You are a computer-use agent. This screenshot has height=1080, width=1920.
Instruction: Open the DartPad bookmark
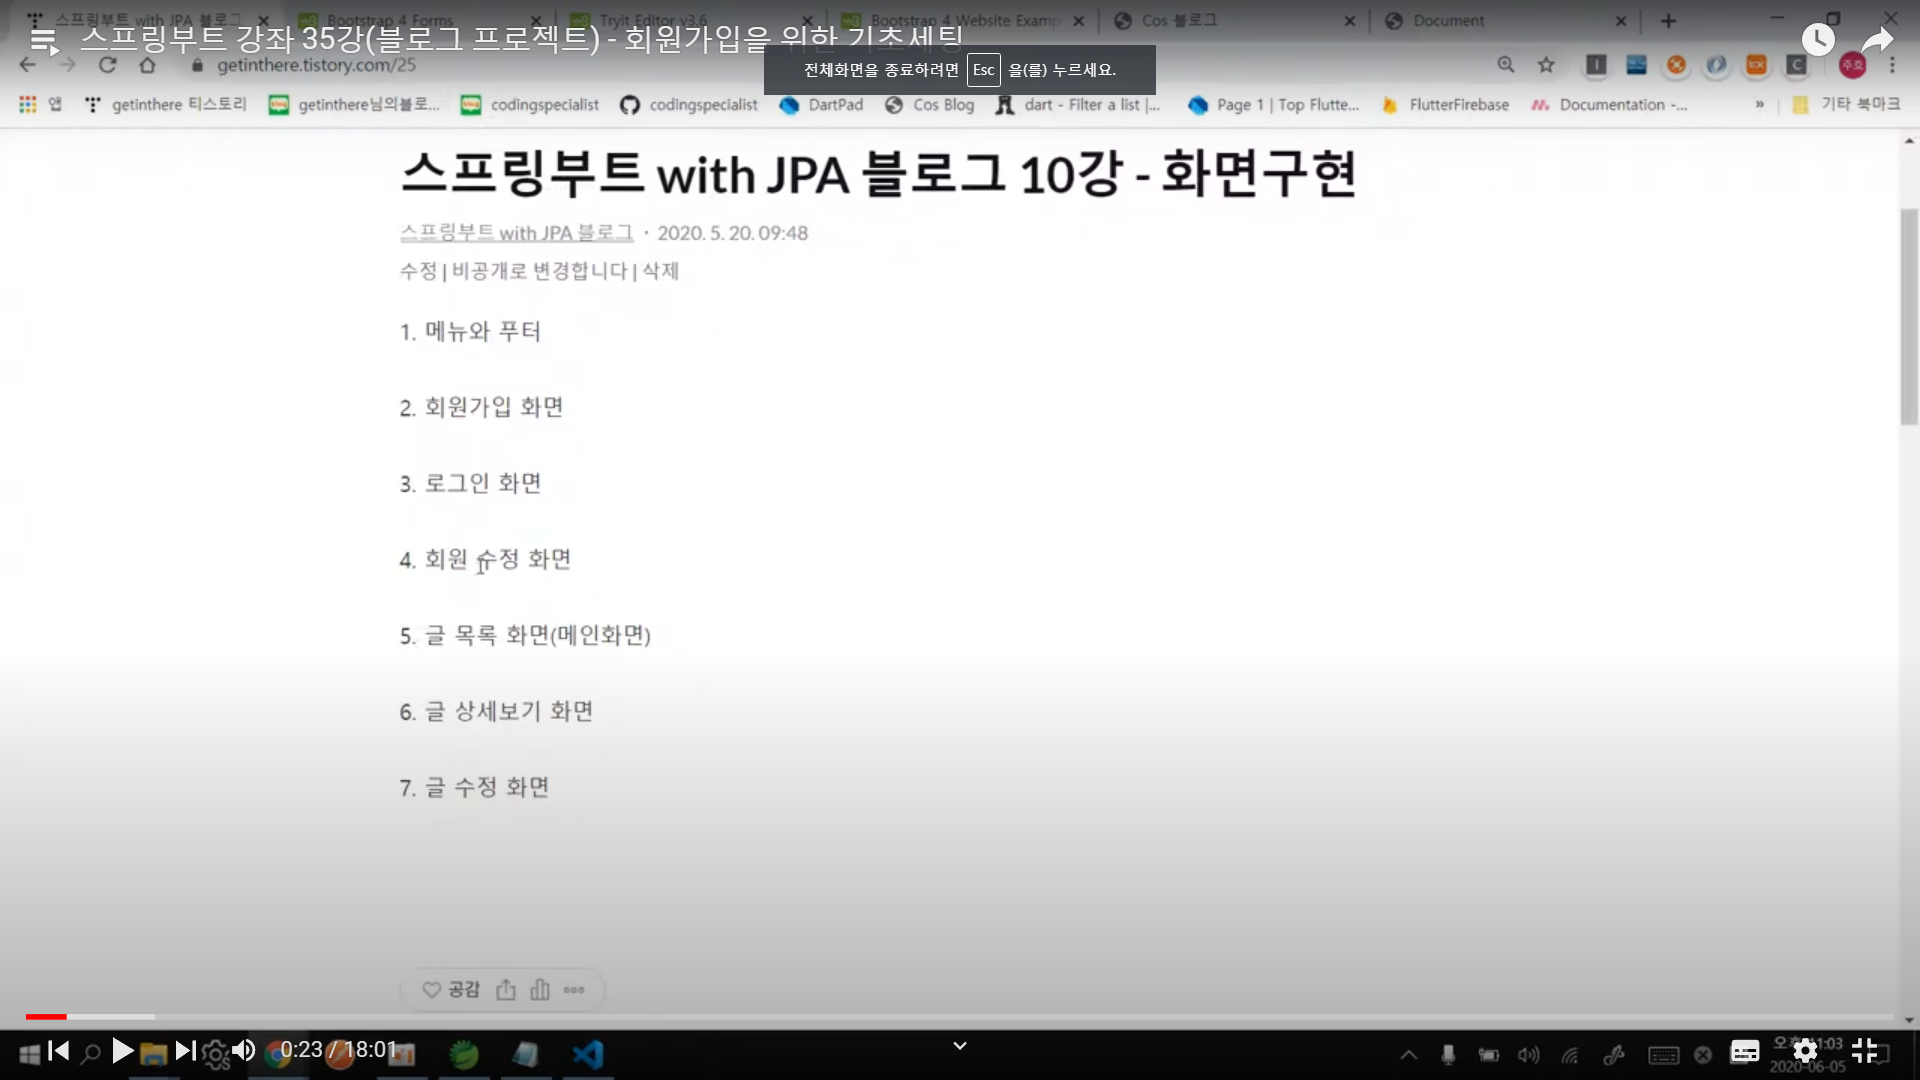(x=822, y=104)
